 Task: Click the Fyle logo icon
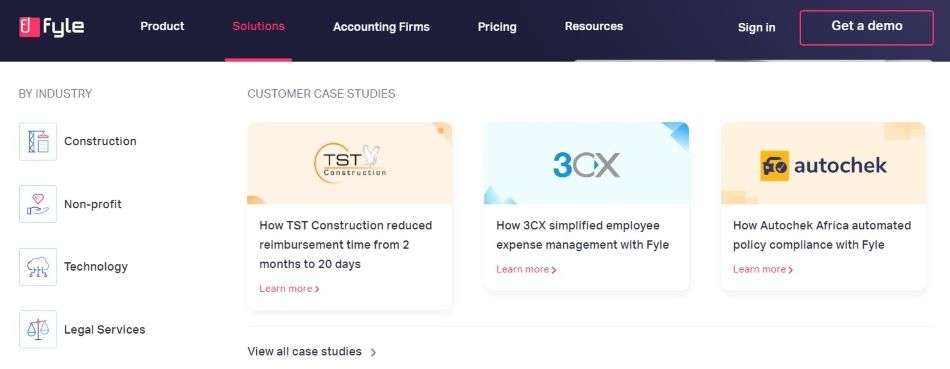pyautogui.click(x=29, y=27)
